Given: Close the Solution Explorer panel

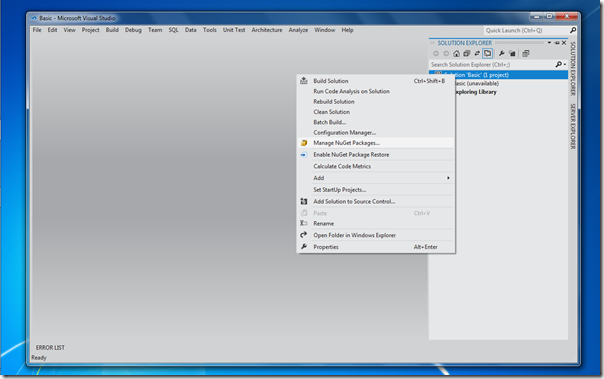Looking at the screenshot, I should click(x=564, y=43).
